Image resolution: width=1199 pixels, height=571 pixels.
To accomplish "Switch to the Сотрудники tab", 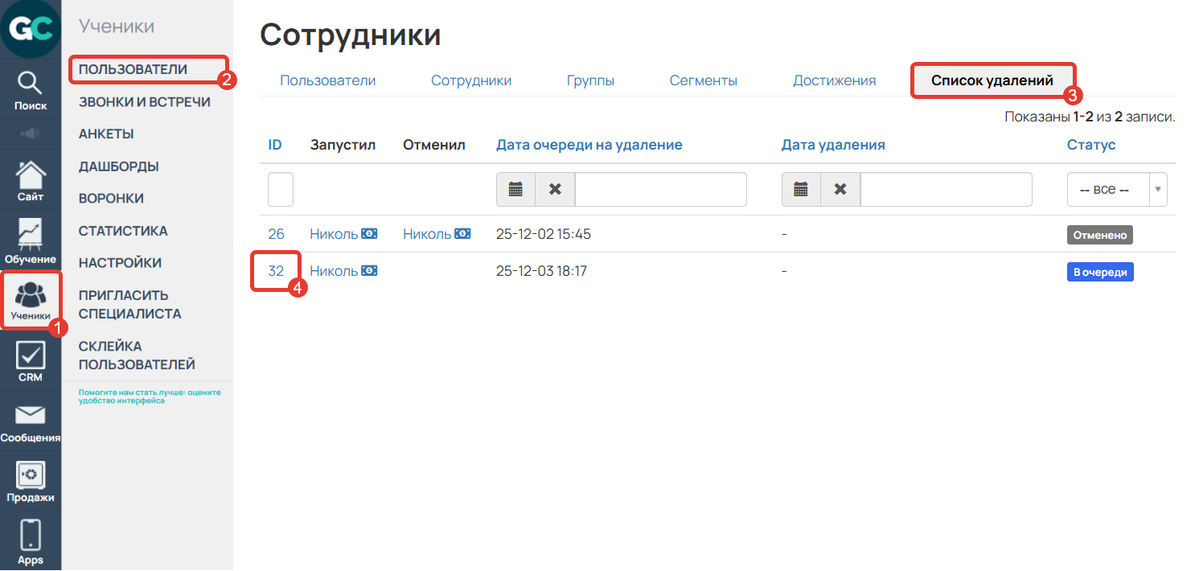I will [471, 80].
